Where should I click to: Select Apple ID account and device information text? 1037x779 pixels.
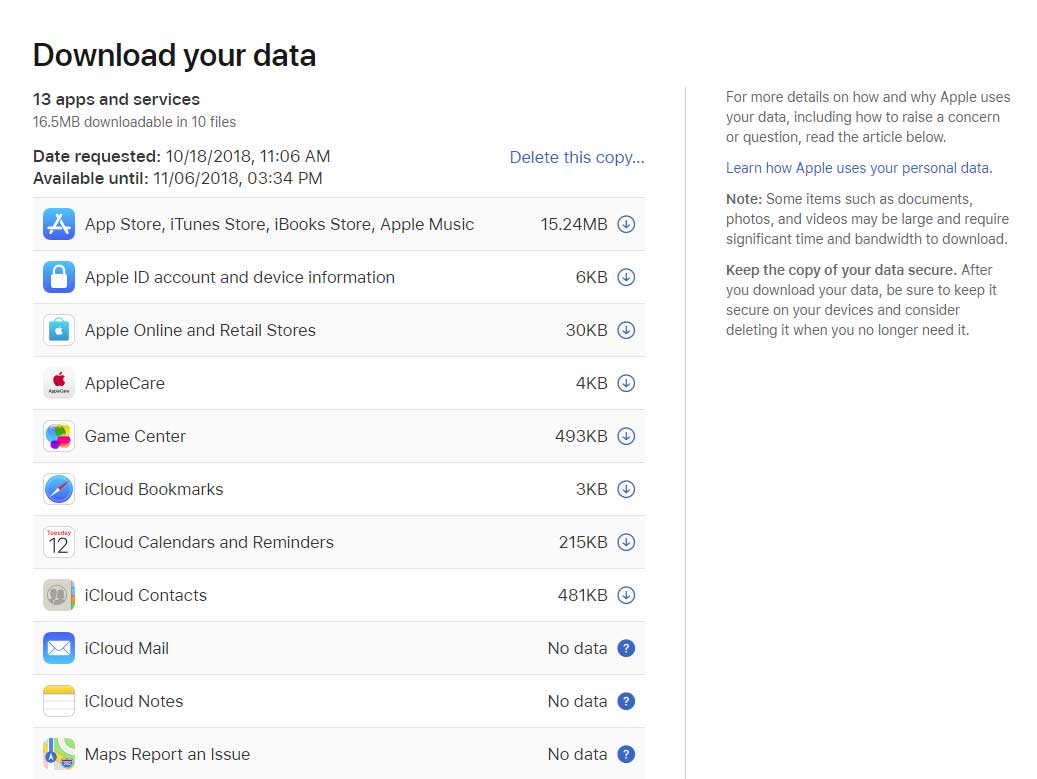pyautogui.click(x=239, y=277)
